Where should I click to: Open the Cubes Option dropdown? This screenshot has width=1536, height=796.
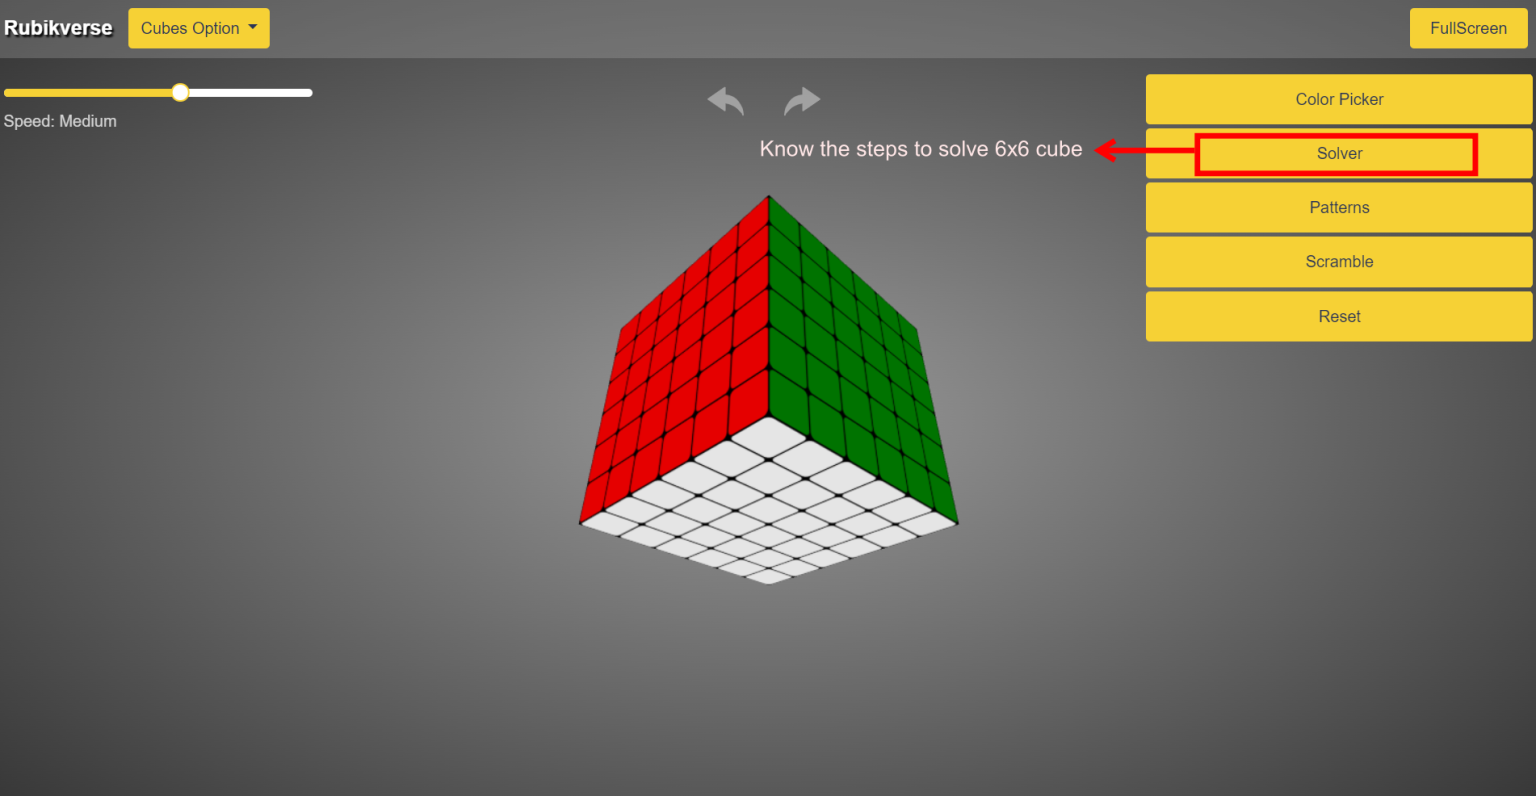pyautogui.click(x=198, y=28)
